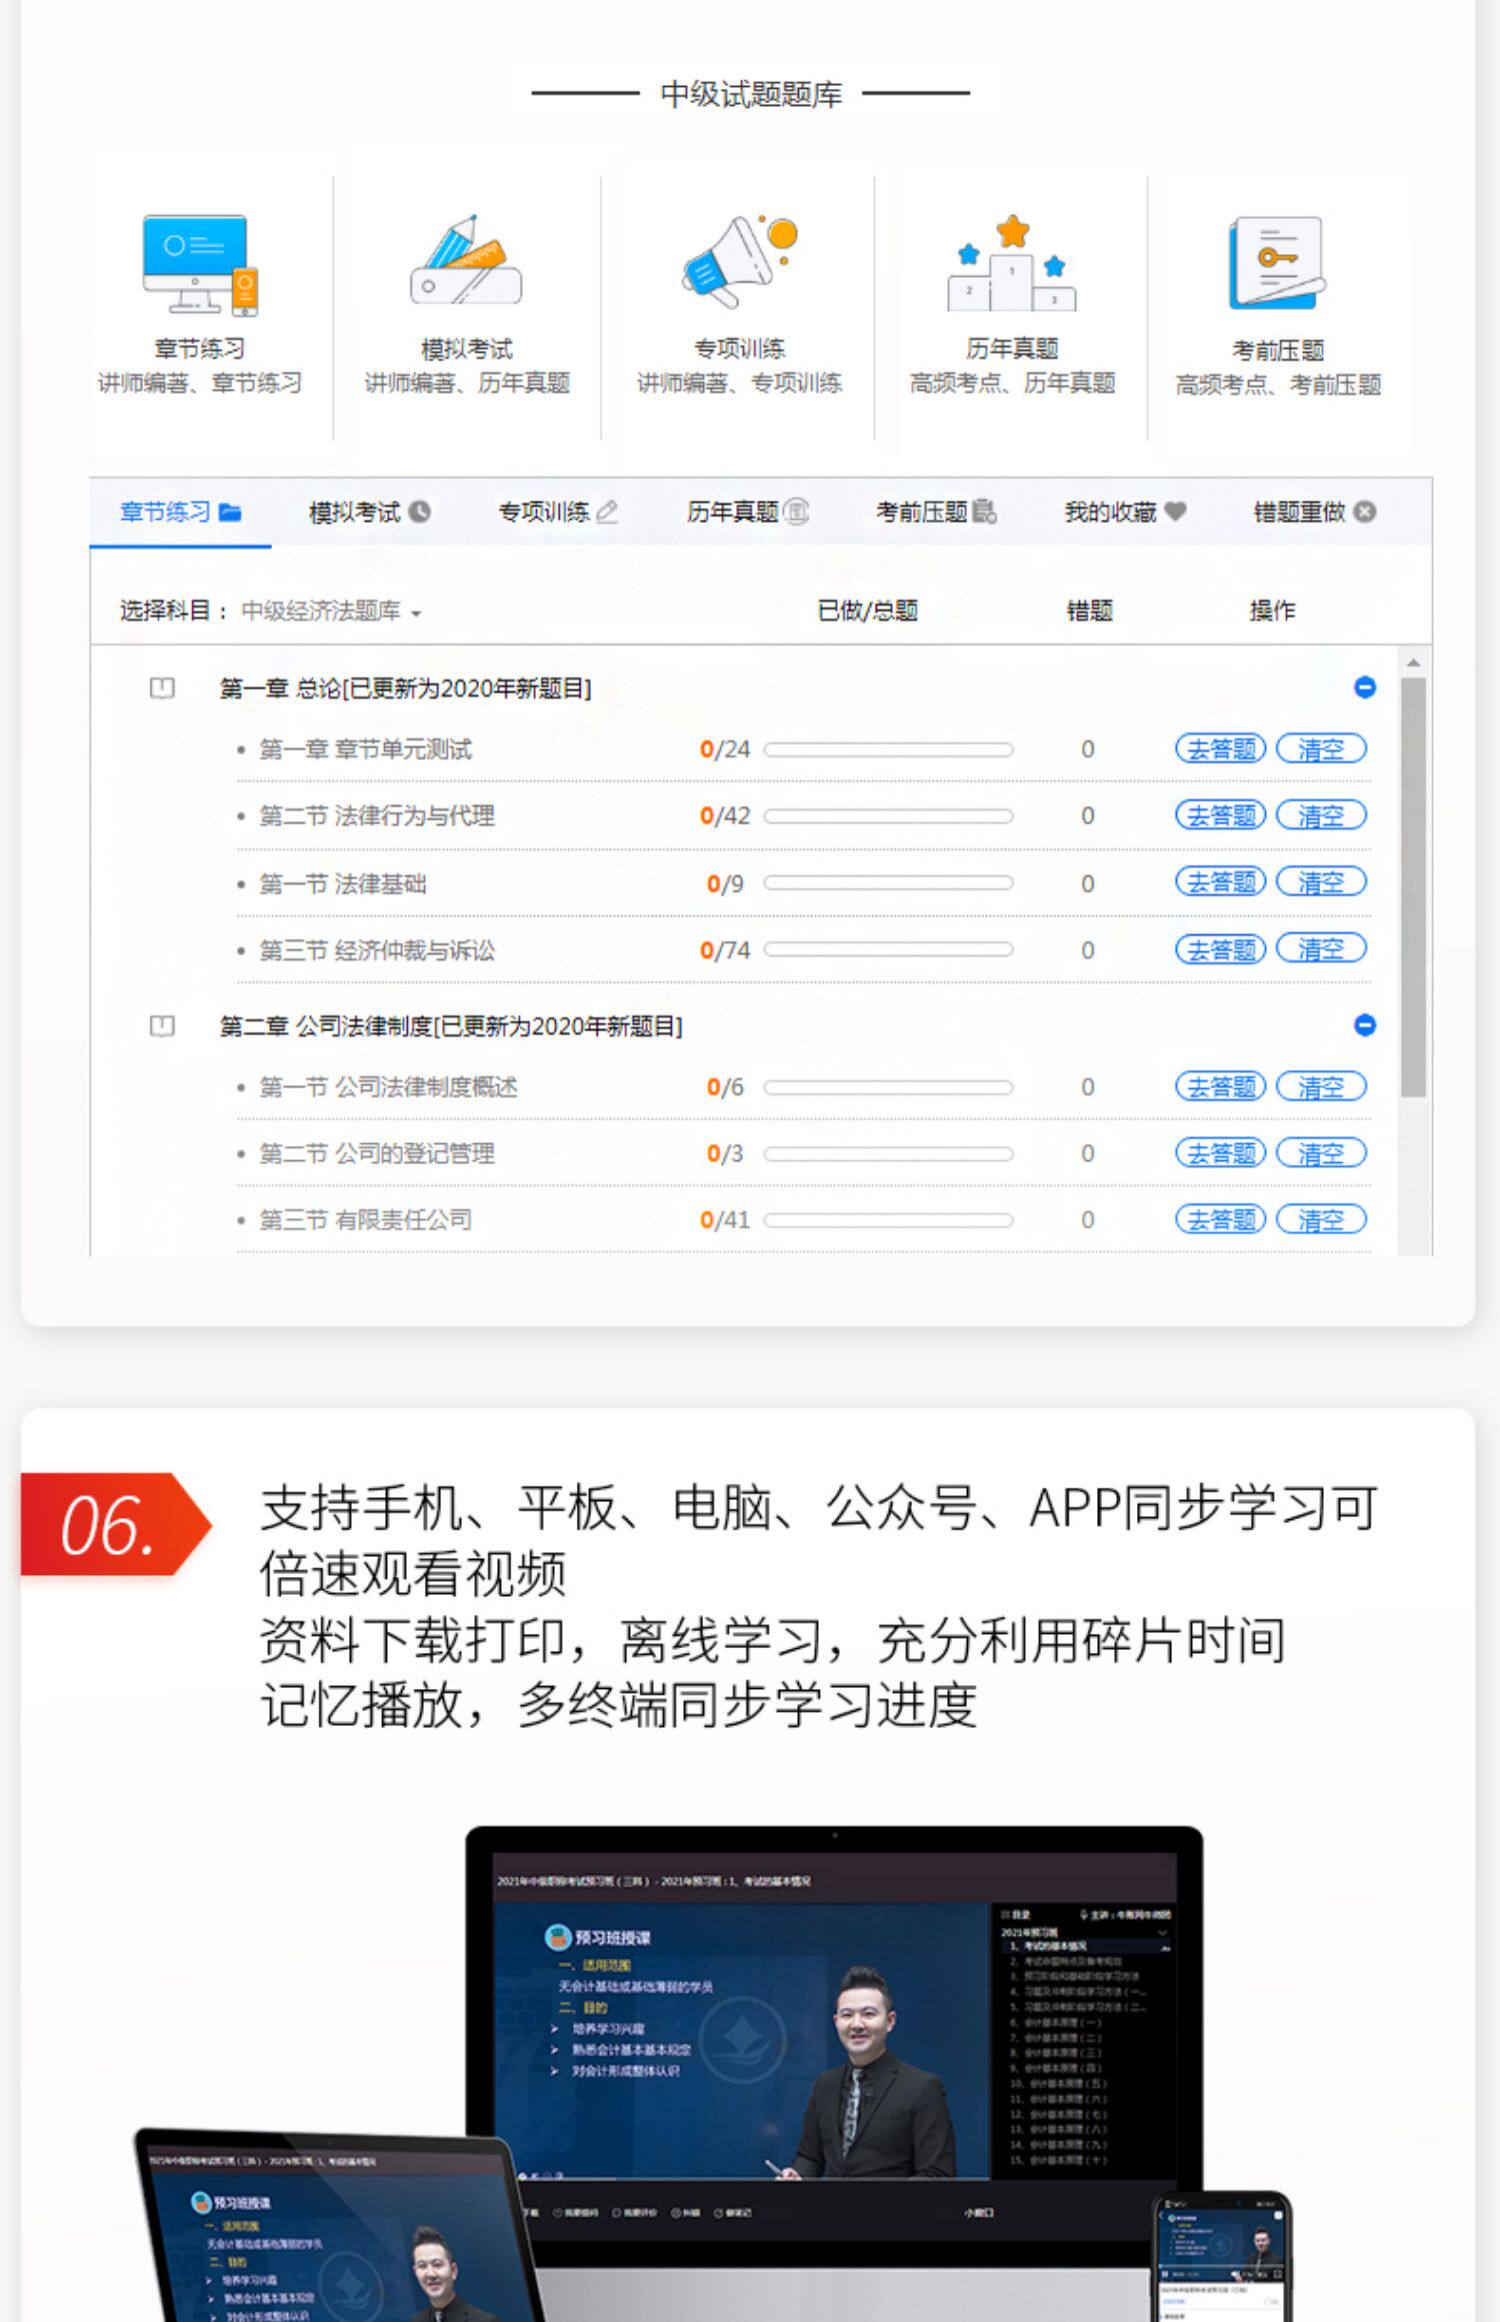Switch to the 专项训练 tab
The width and height of the screenshot is (1500, 2322).
click(558, 512)
